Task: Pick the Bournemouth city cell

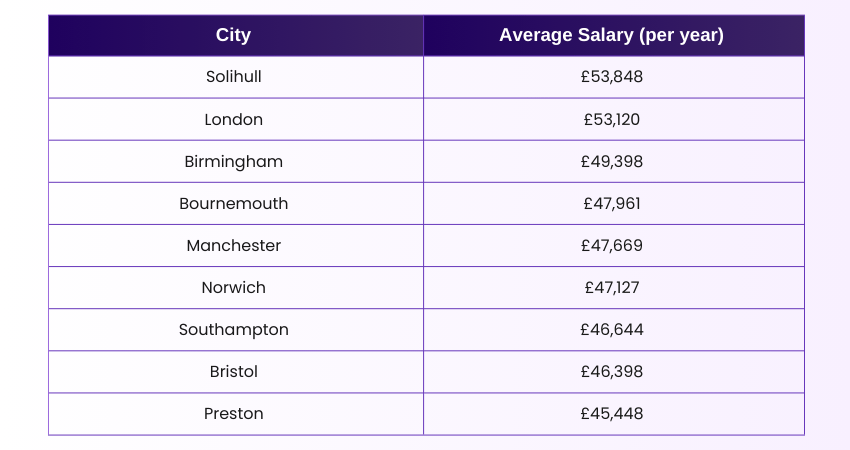Action: (234, 203)
